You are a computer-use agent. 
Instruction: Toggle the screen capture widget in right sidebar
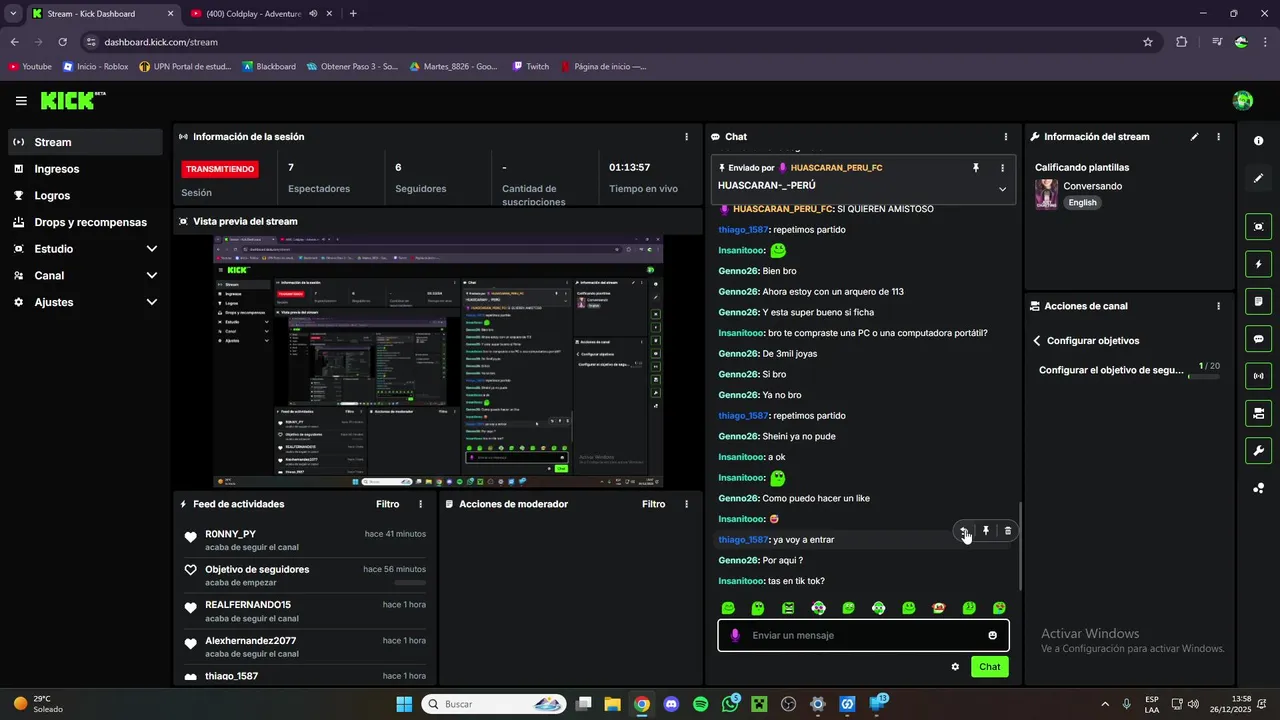pyautogui.click(x=1258, y=227)
